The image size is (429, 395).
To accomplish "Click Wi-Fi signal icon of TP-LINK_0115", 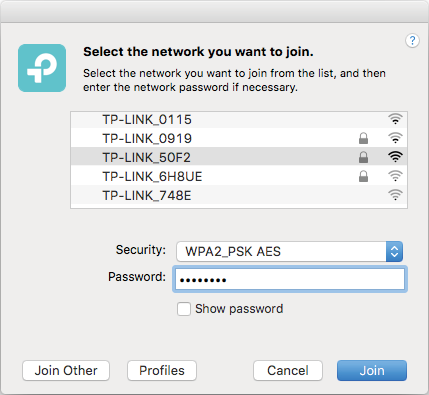I will (395, 119).
